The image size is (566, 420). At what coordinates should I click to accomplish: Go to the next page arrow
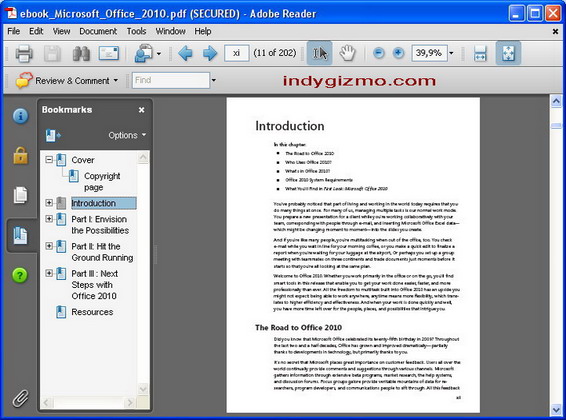pyautogui.click(x=210, y=53)
